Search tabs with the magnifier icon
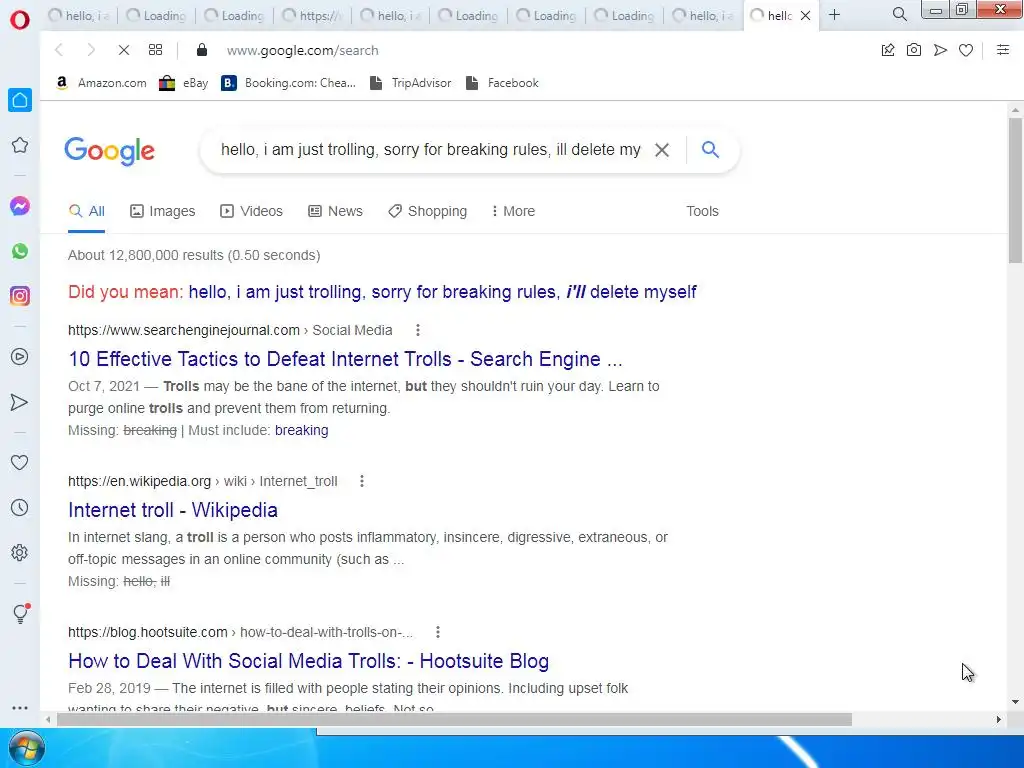Viewport: 1024px width, 768px height. (899, 14)
